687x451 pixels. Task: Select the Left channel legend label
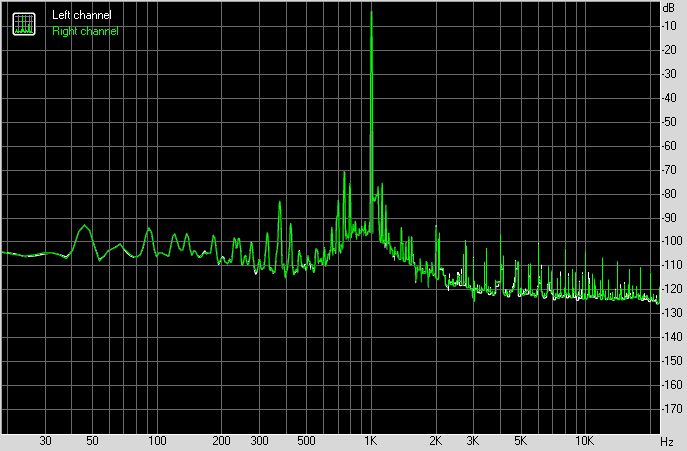82,15
